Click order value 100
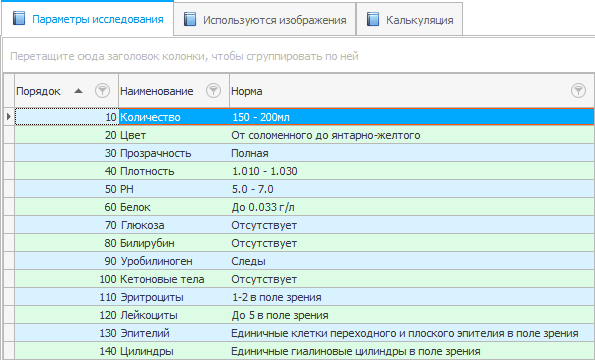This screenshot has height=360, width=595. point(108,279)
